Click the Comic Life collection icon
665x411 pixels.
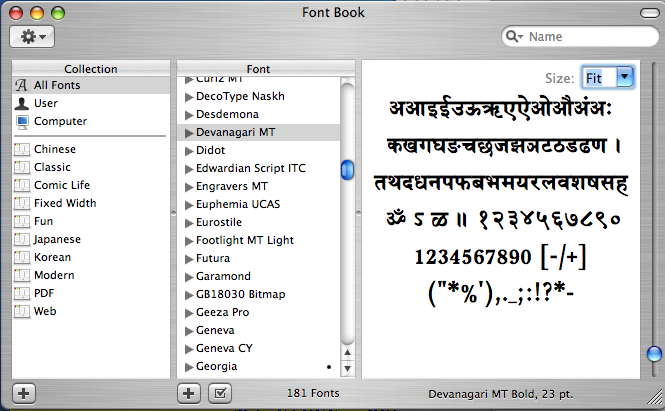(22, 185)
